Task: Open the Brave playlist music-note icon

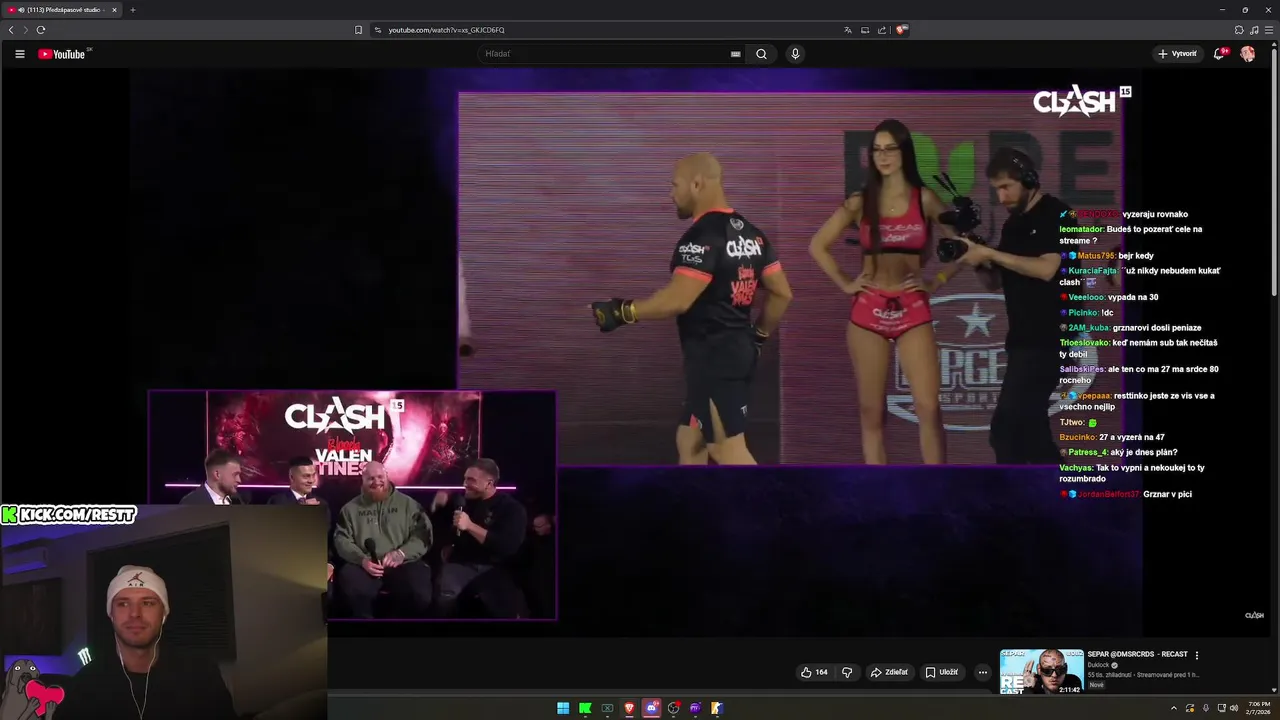Action: 1254,30
